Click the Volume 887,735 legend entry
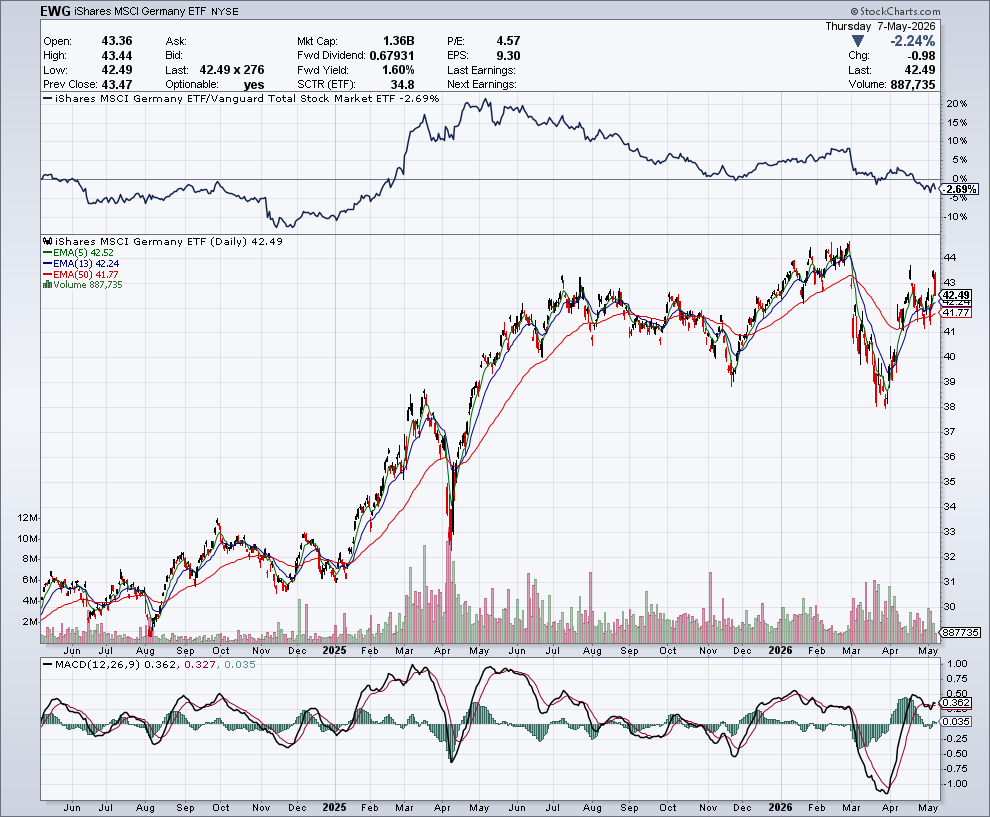Viewport: 990px width, 817px height. [x=83, y=285]
